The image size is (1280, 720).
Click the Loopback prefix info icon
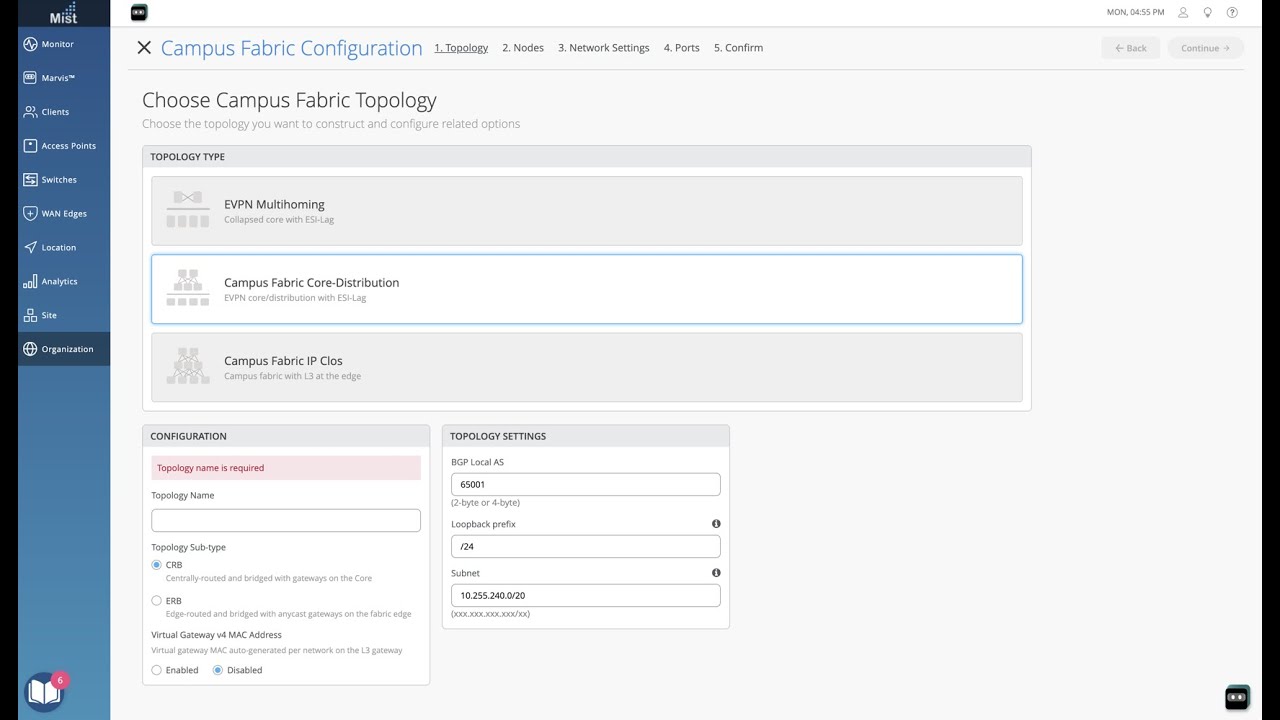716,524
